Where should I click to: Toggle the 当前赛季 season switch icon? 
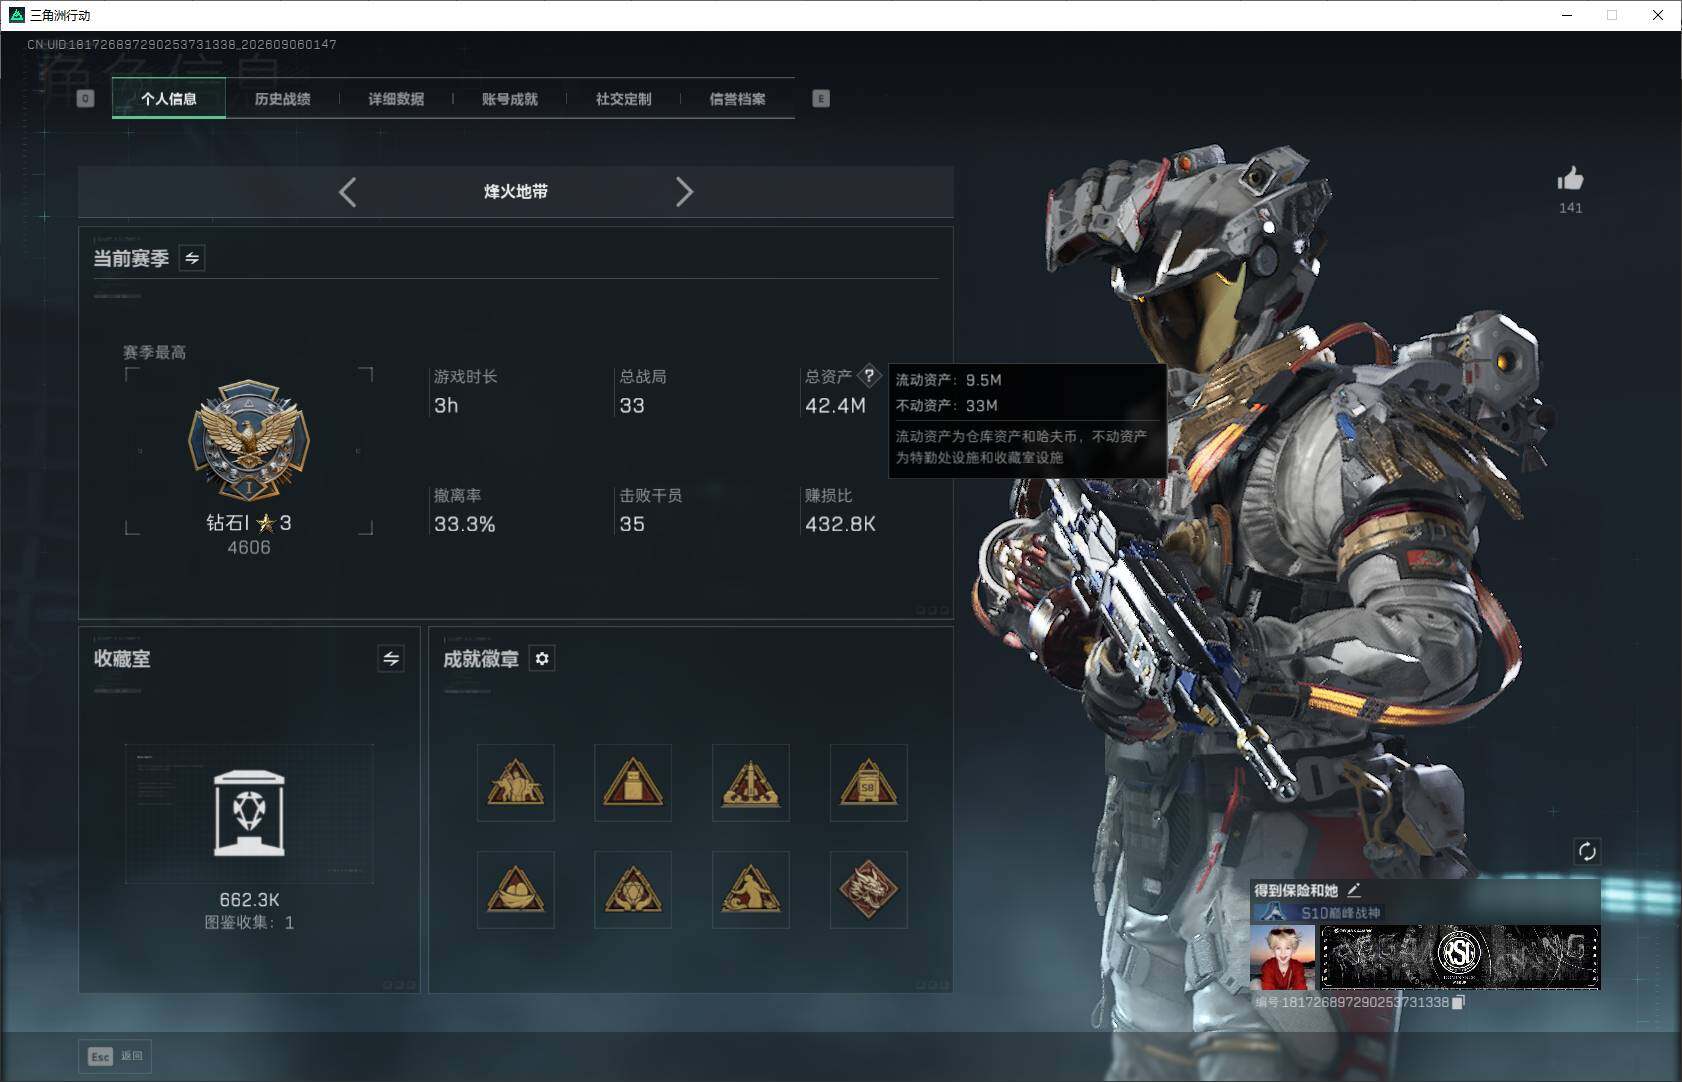[x=192, y=258]
